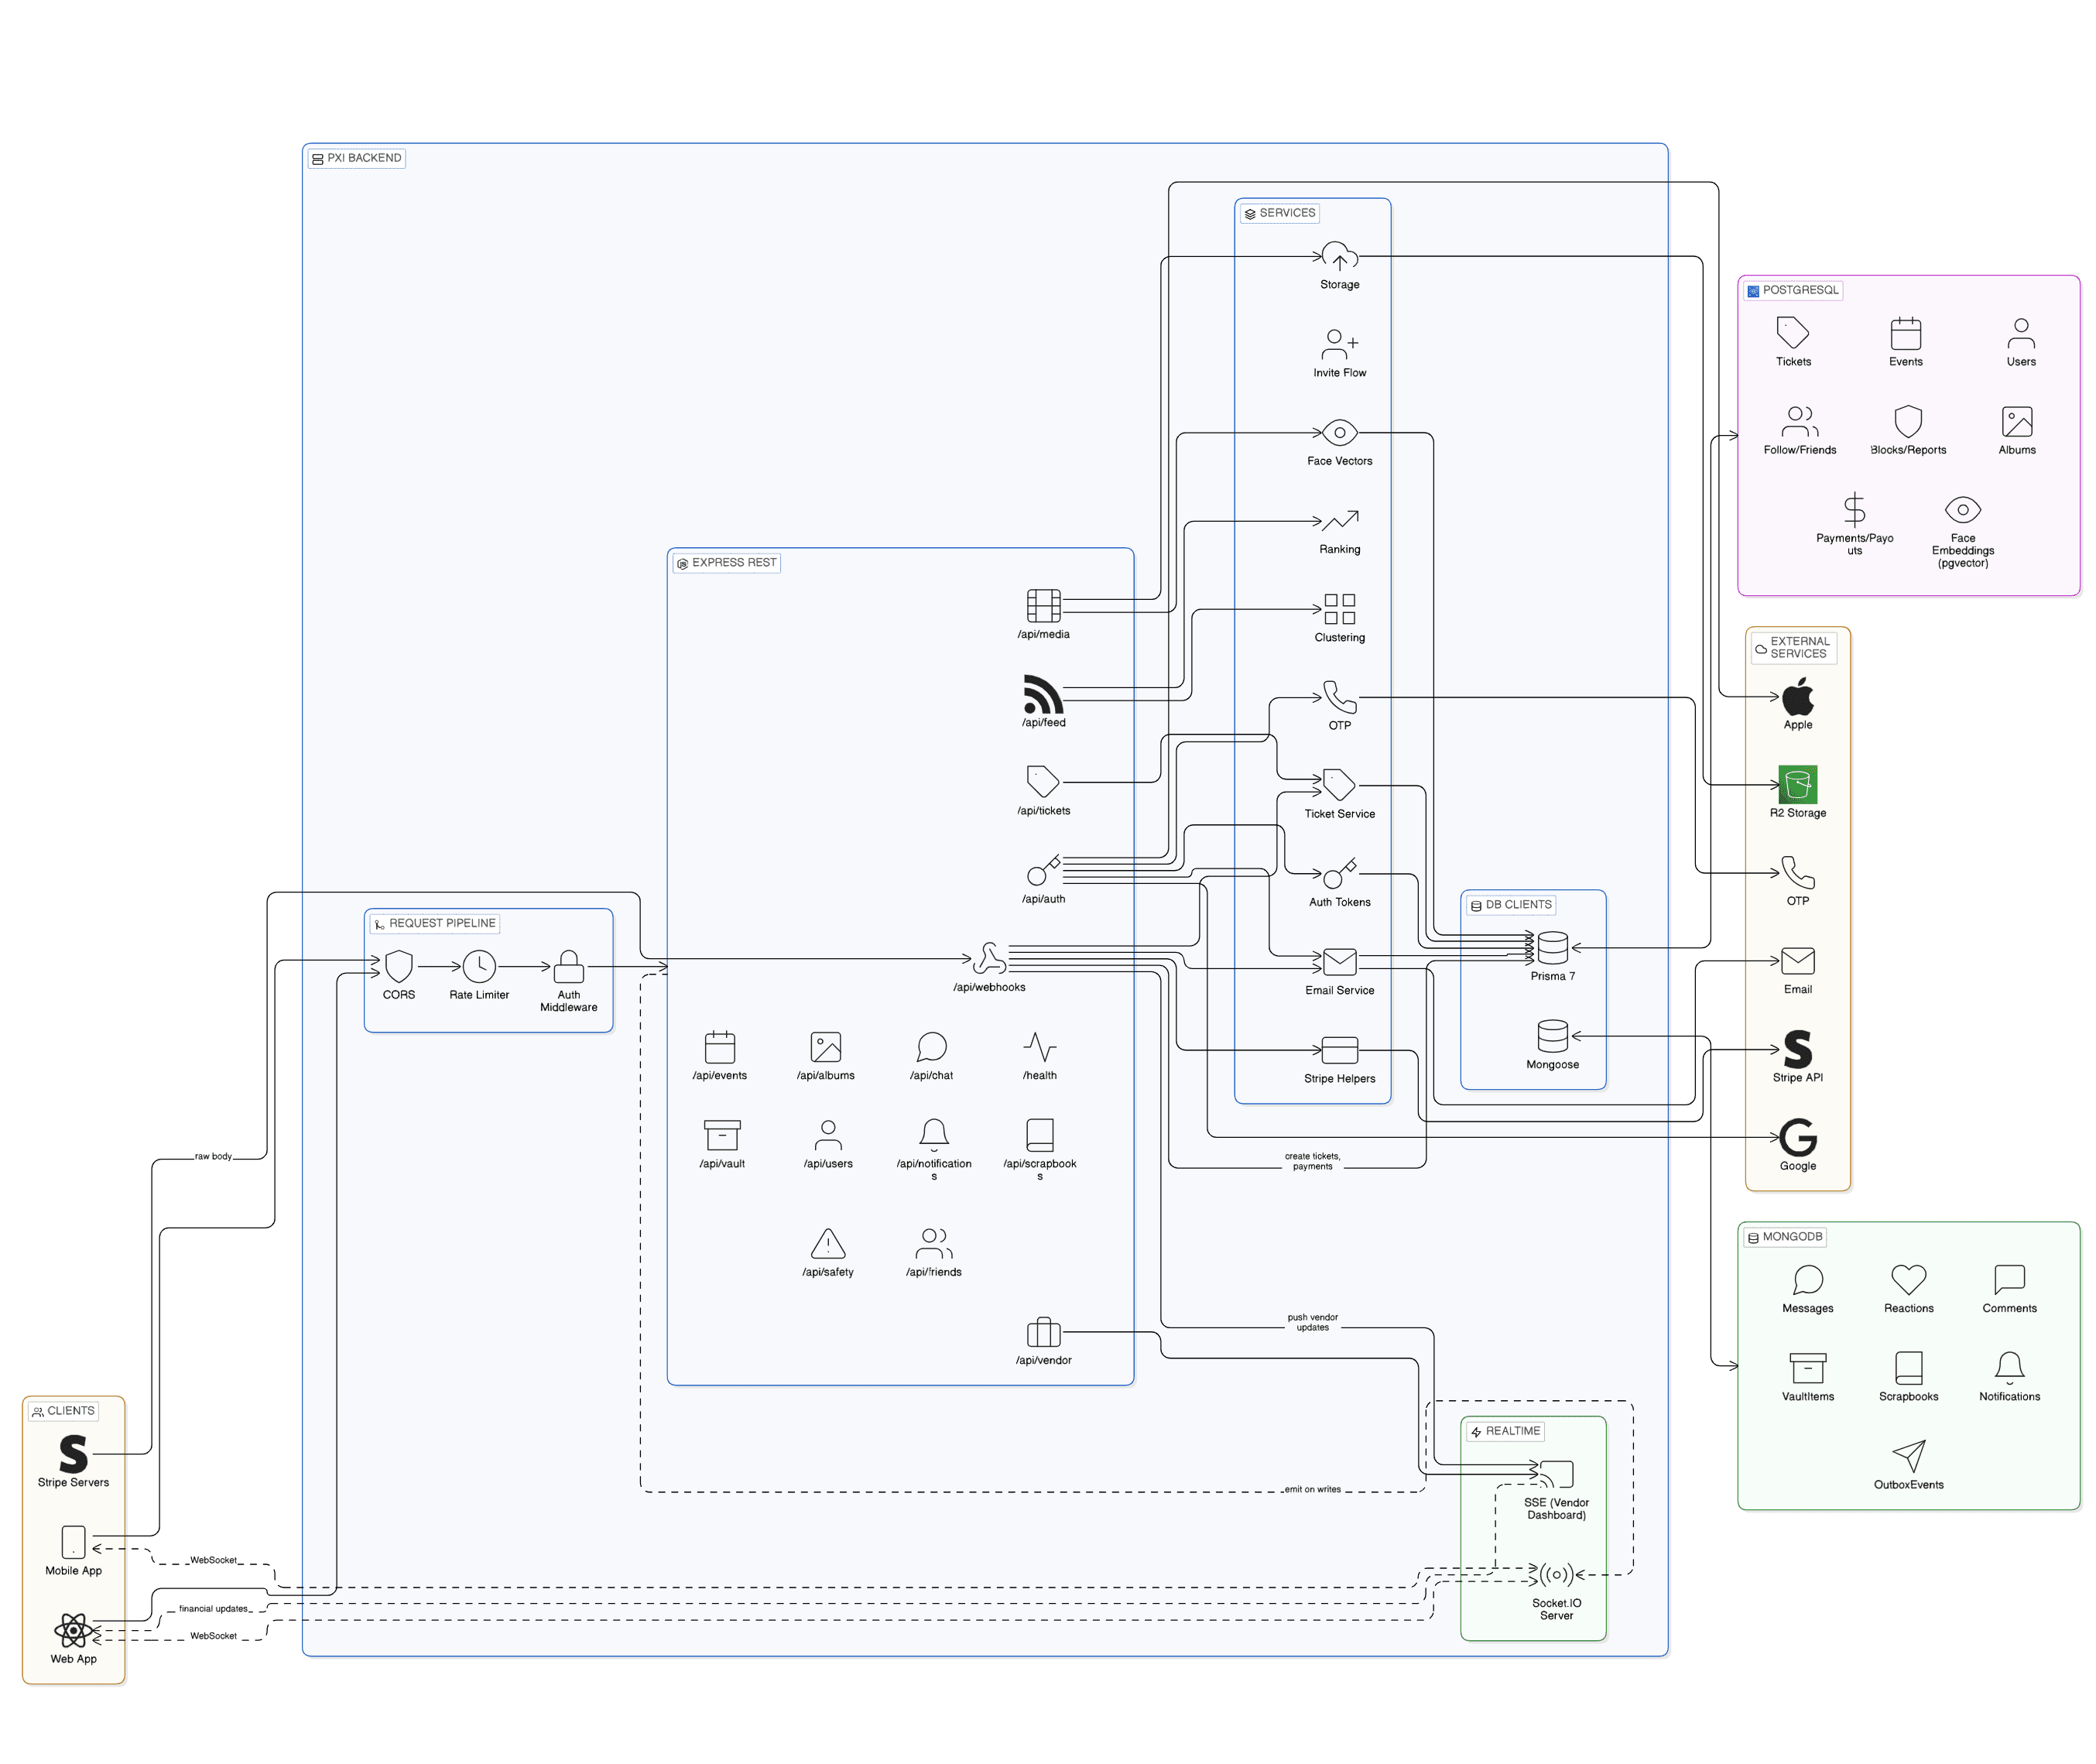Image resolution: width=2096 pixels, height=1764 pixels.
Task: Select the Reactions heart icon
Action: [x=1908, y=1279]
